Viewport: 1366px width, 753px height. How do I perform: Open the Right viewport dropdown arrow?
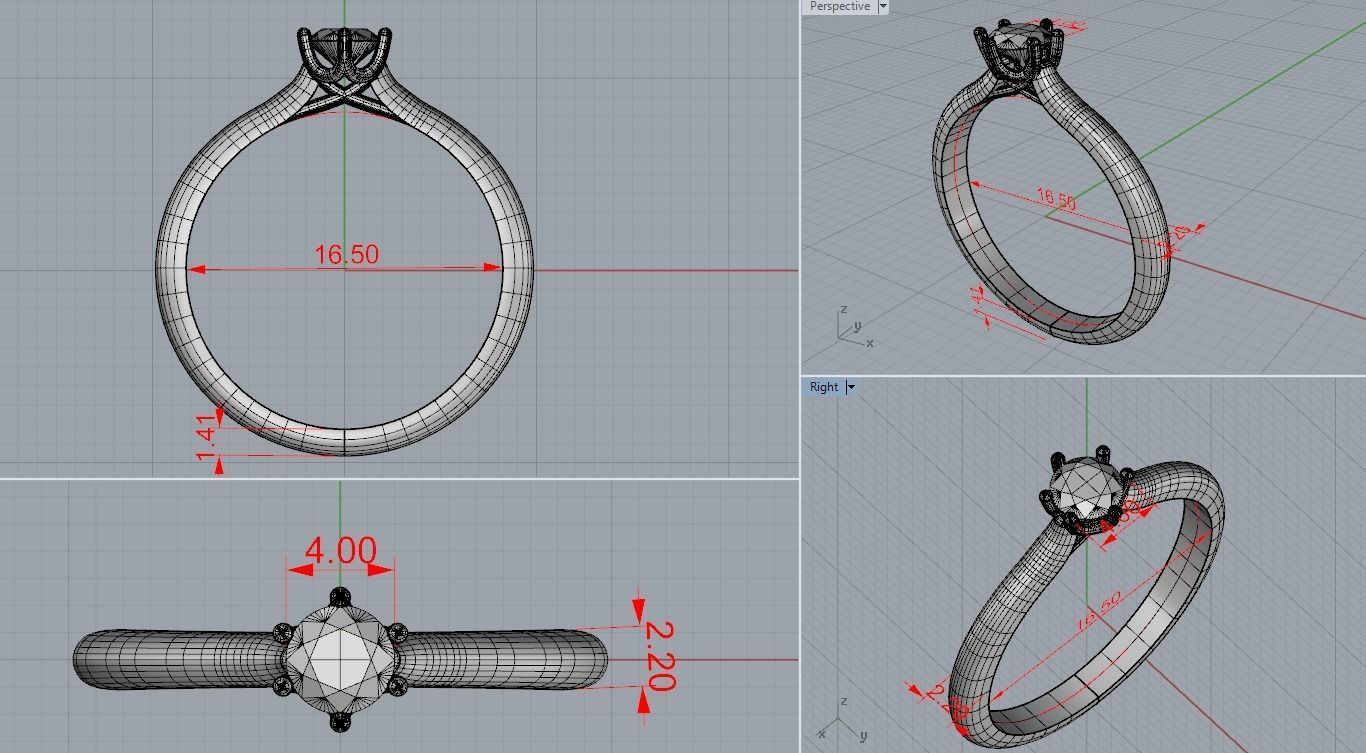[x=851, y=387]
